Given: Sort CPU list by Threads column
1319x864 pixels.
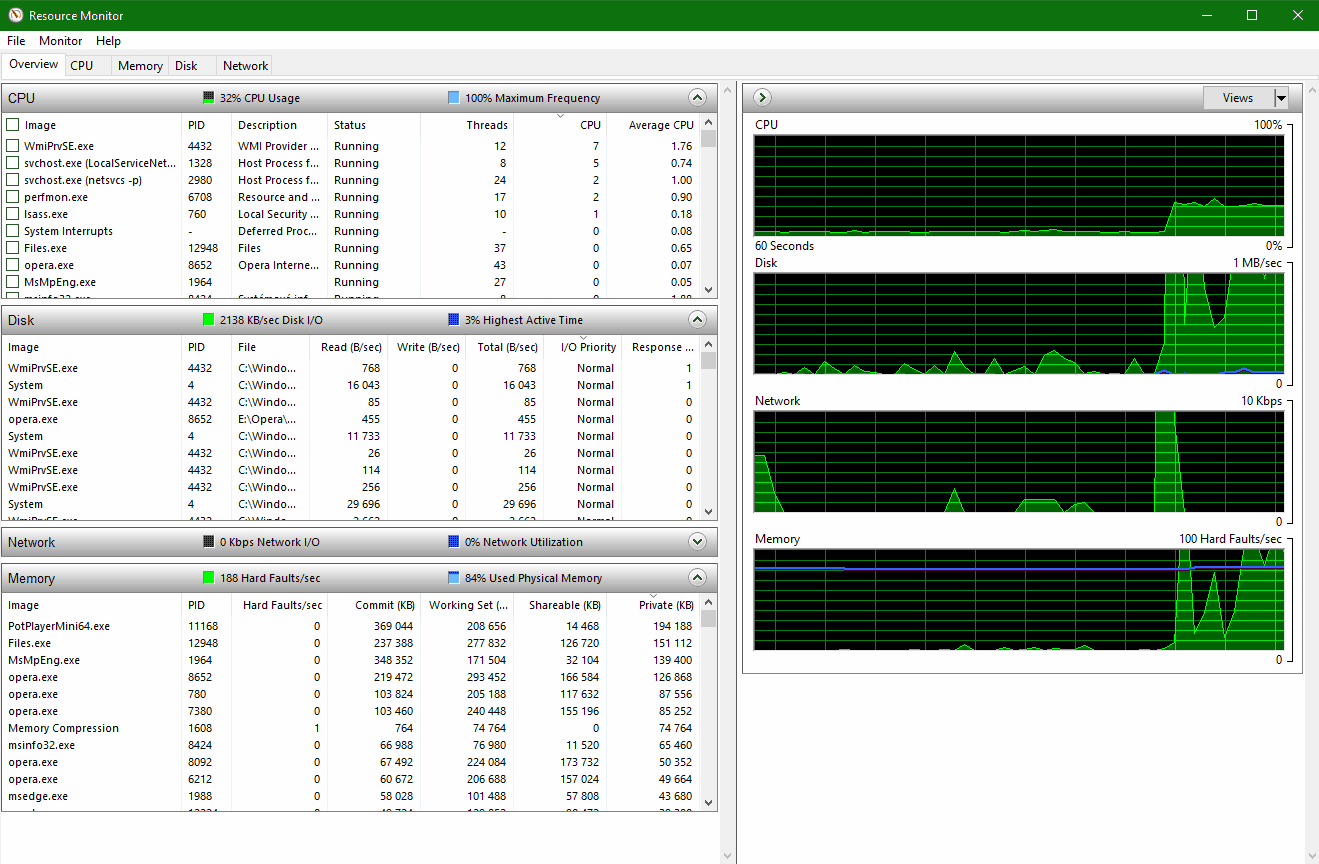Looking at the screenshot, I should point(466,125).
